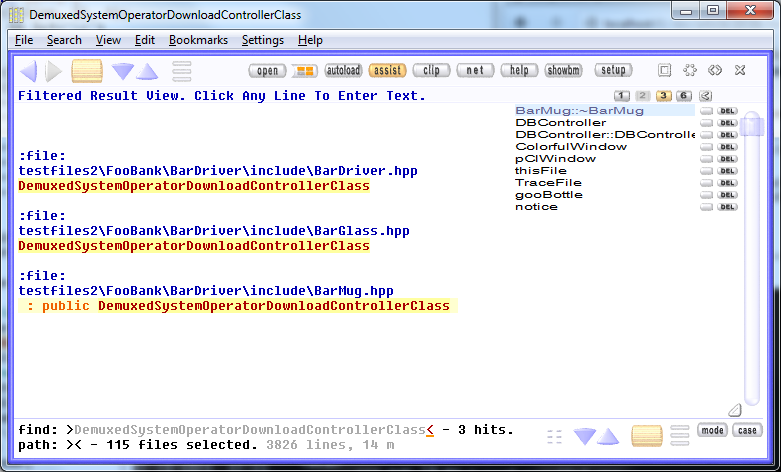This screenshot has height=472, width=781.
Task: Click the top toolbar down triangle icon
Action: click(123, 71)
